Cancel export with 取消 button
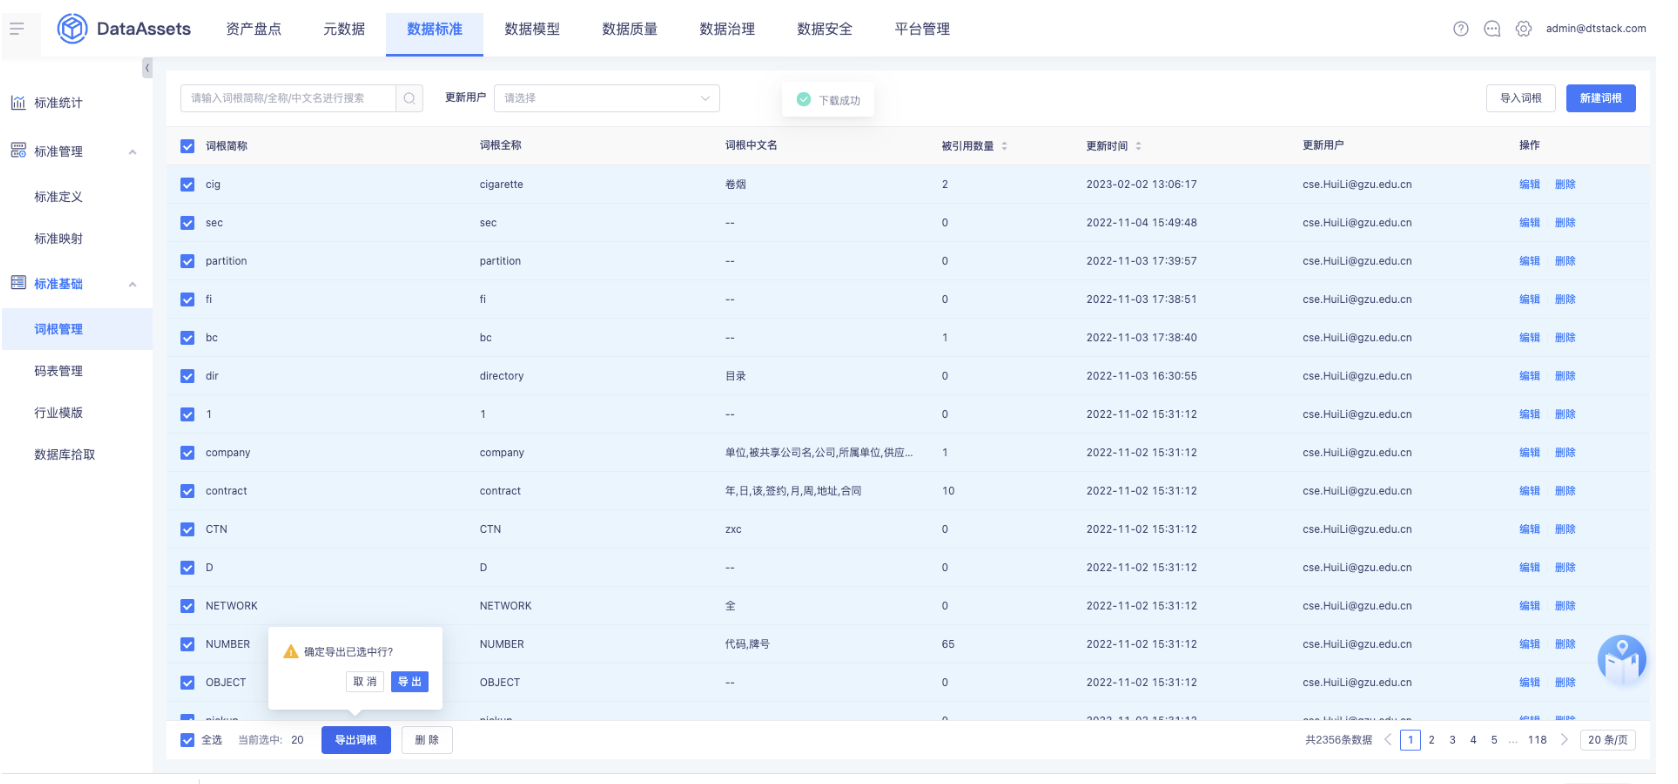Screen dimensions: 1678x784 (365, 682)
